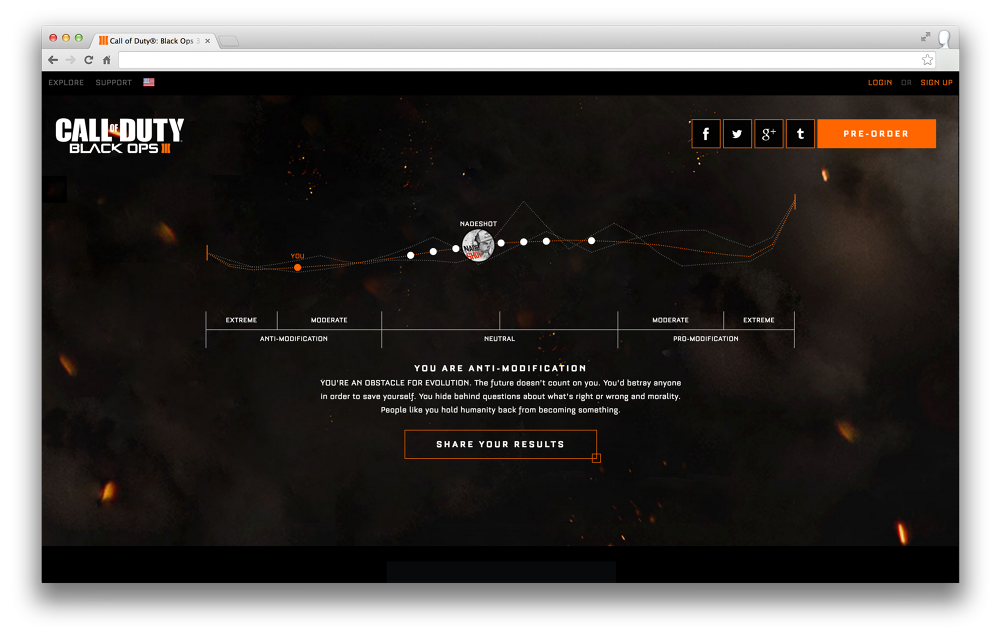
Task: Click the browser forward arrow
Action: click(71, 60)
